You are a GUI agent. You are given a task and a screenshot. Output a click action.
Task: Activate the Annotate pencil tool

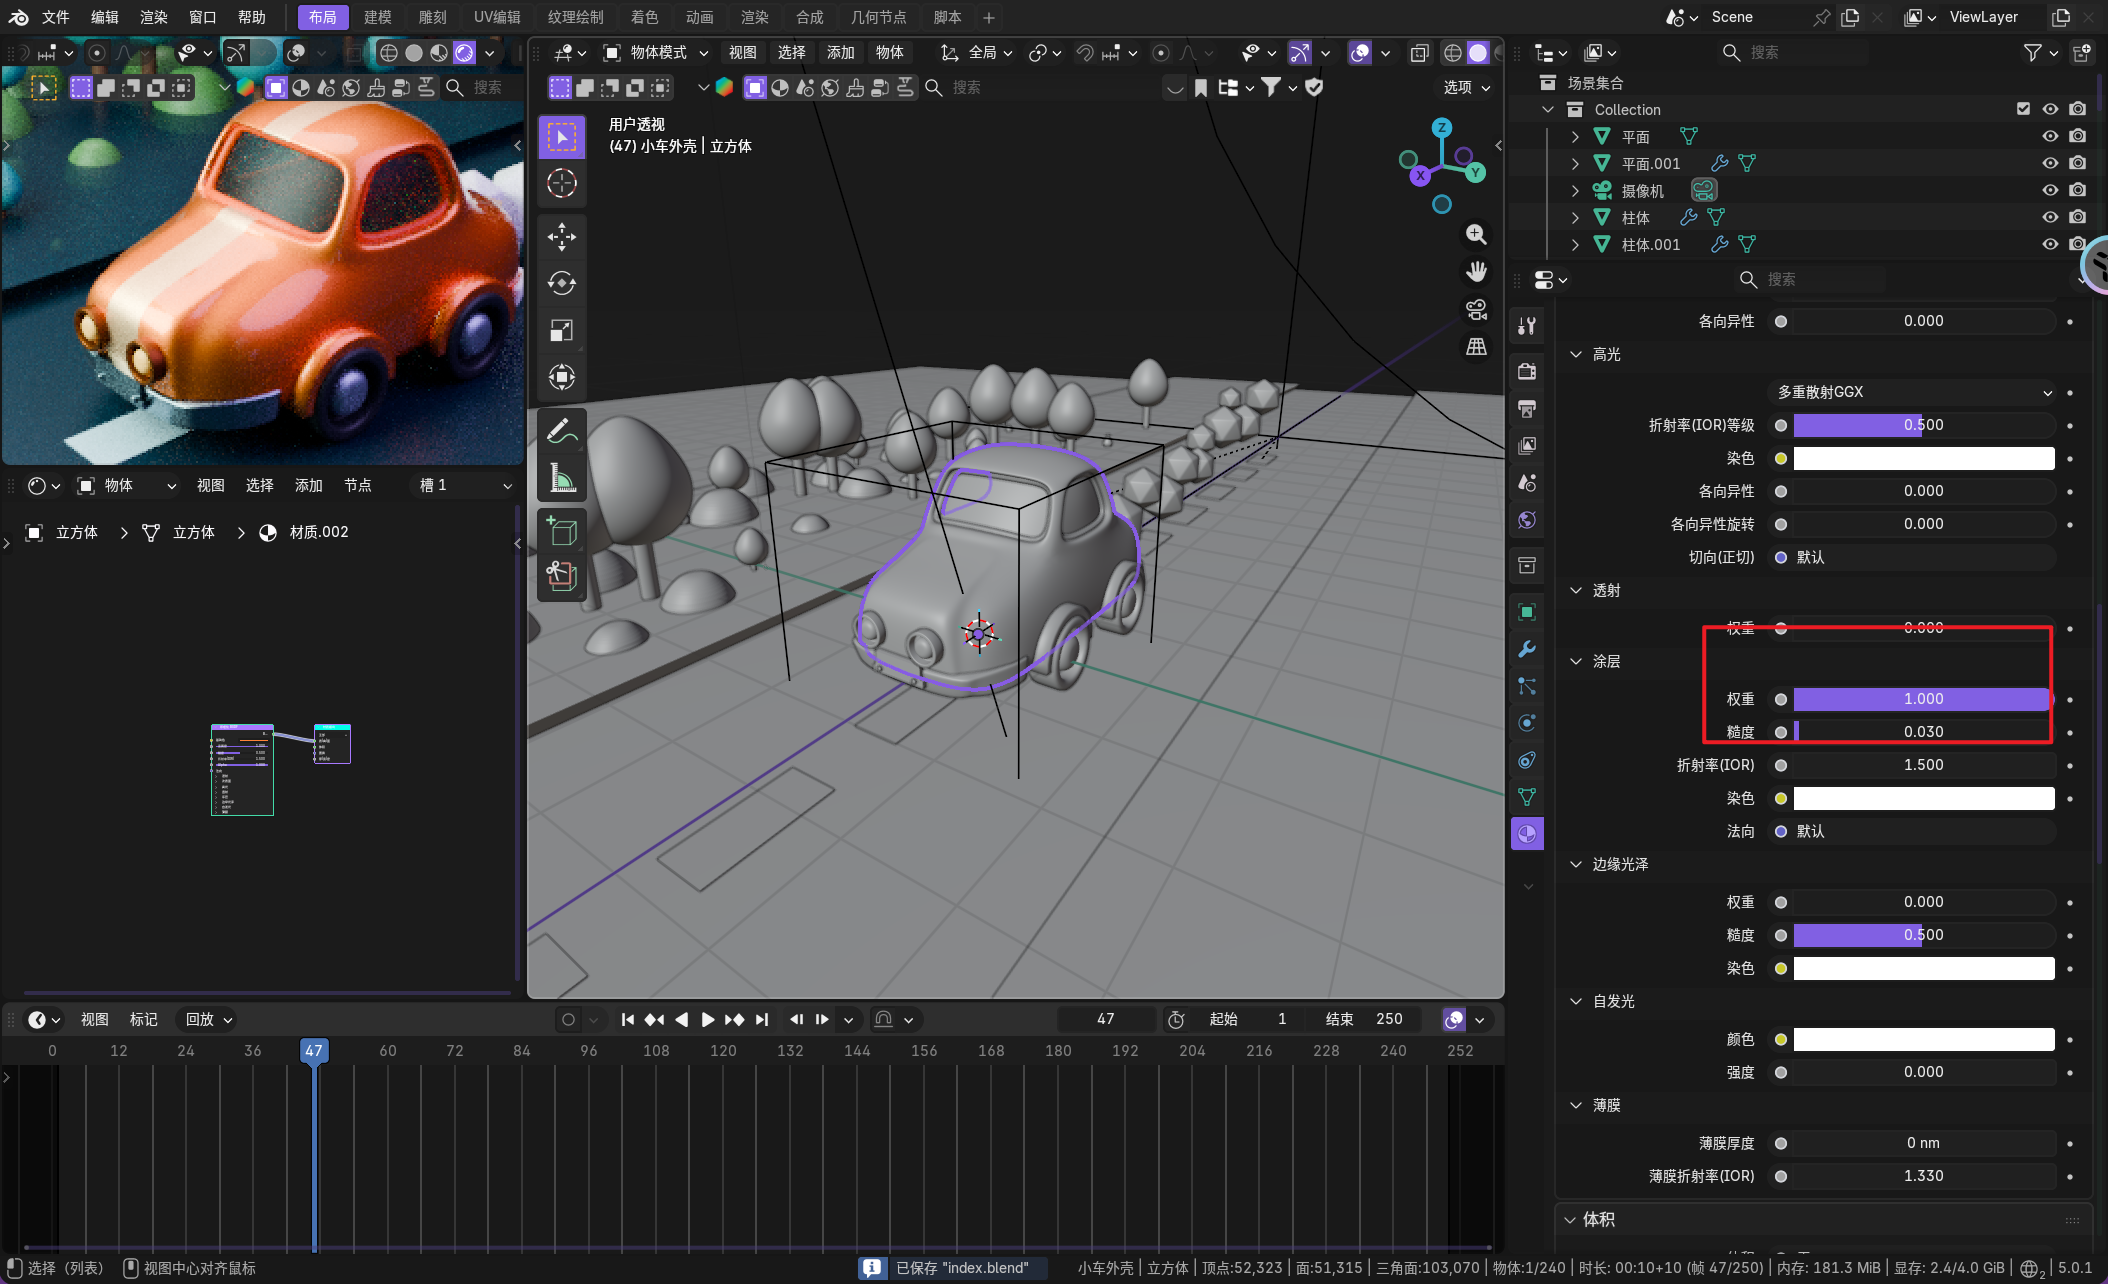[562, 431]
